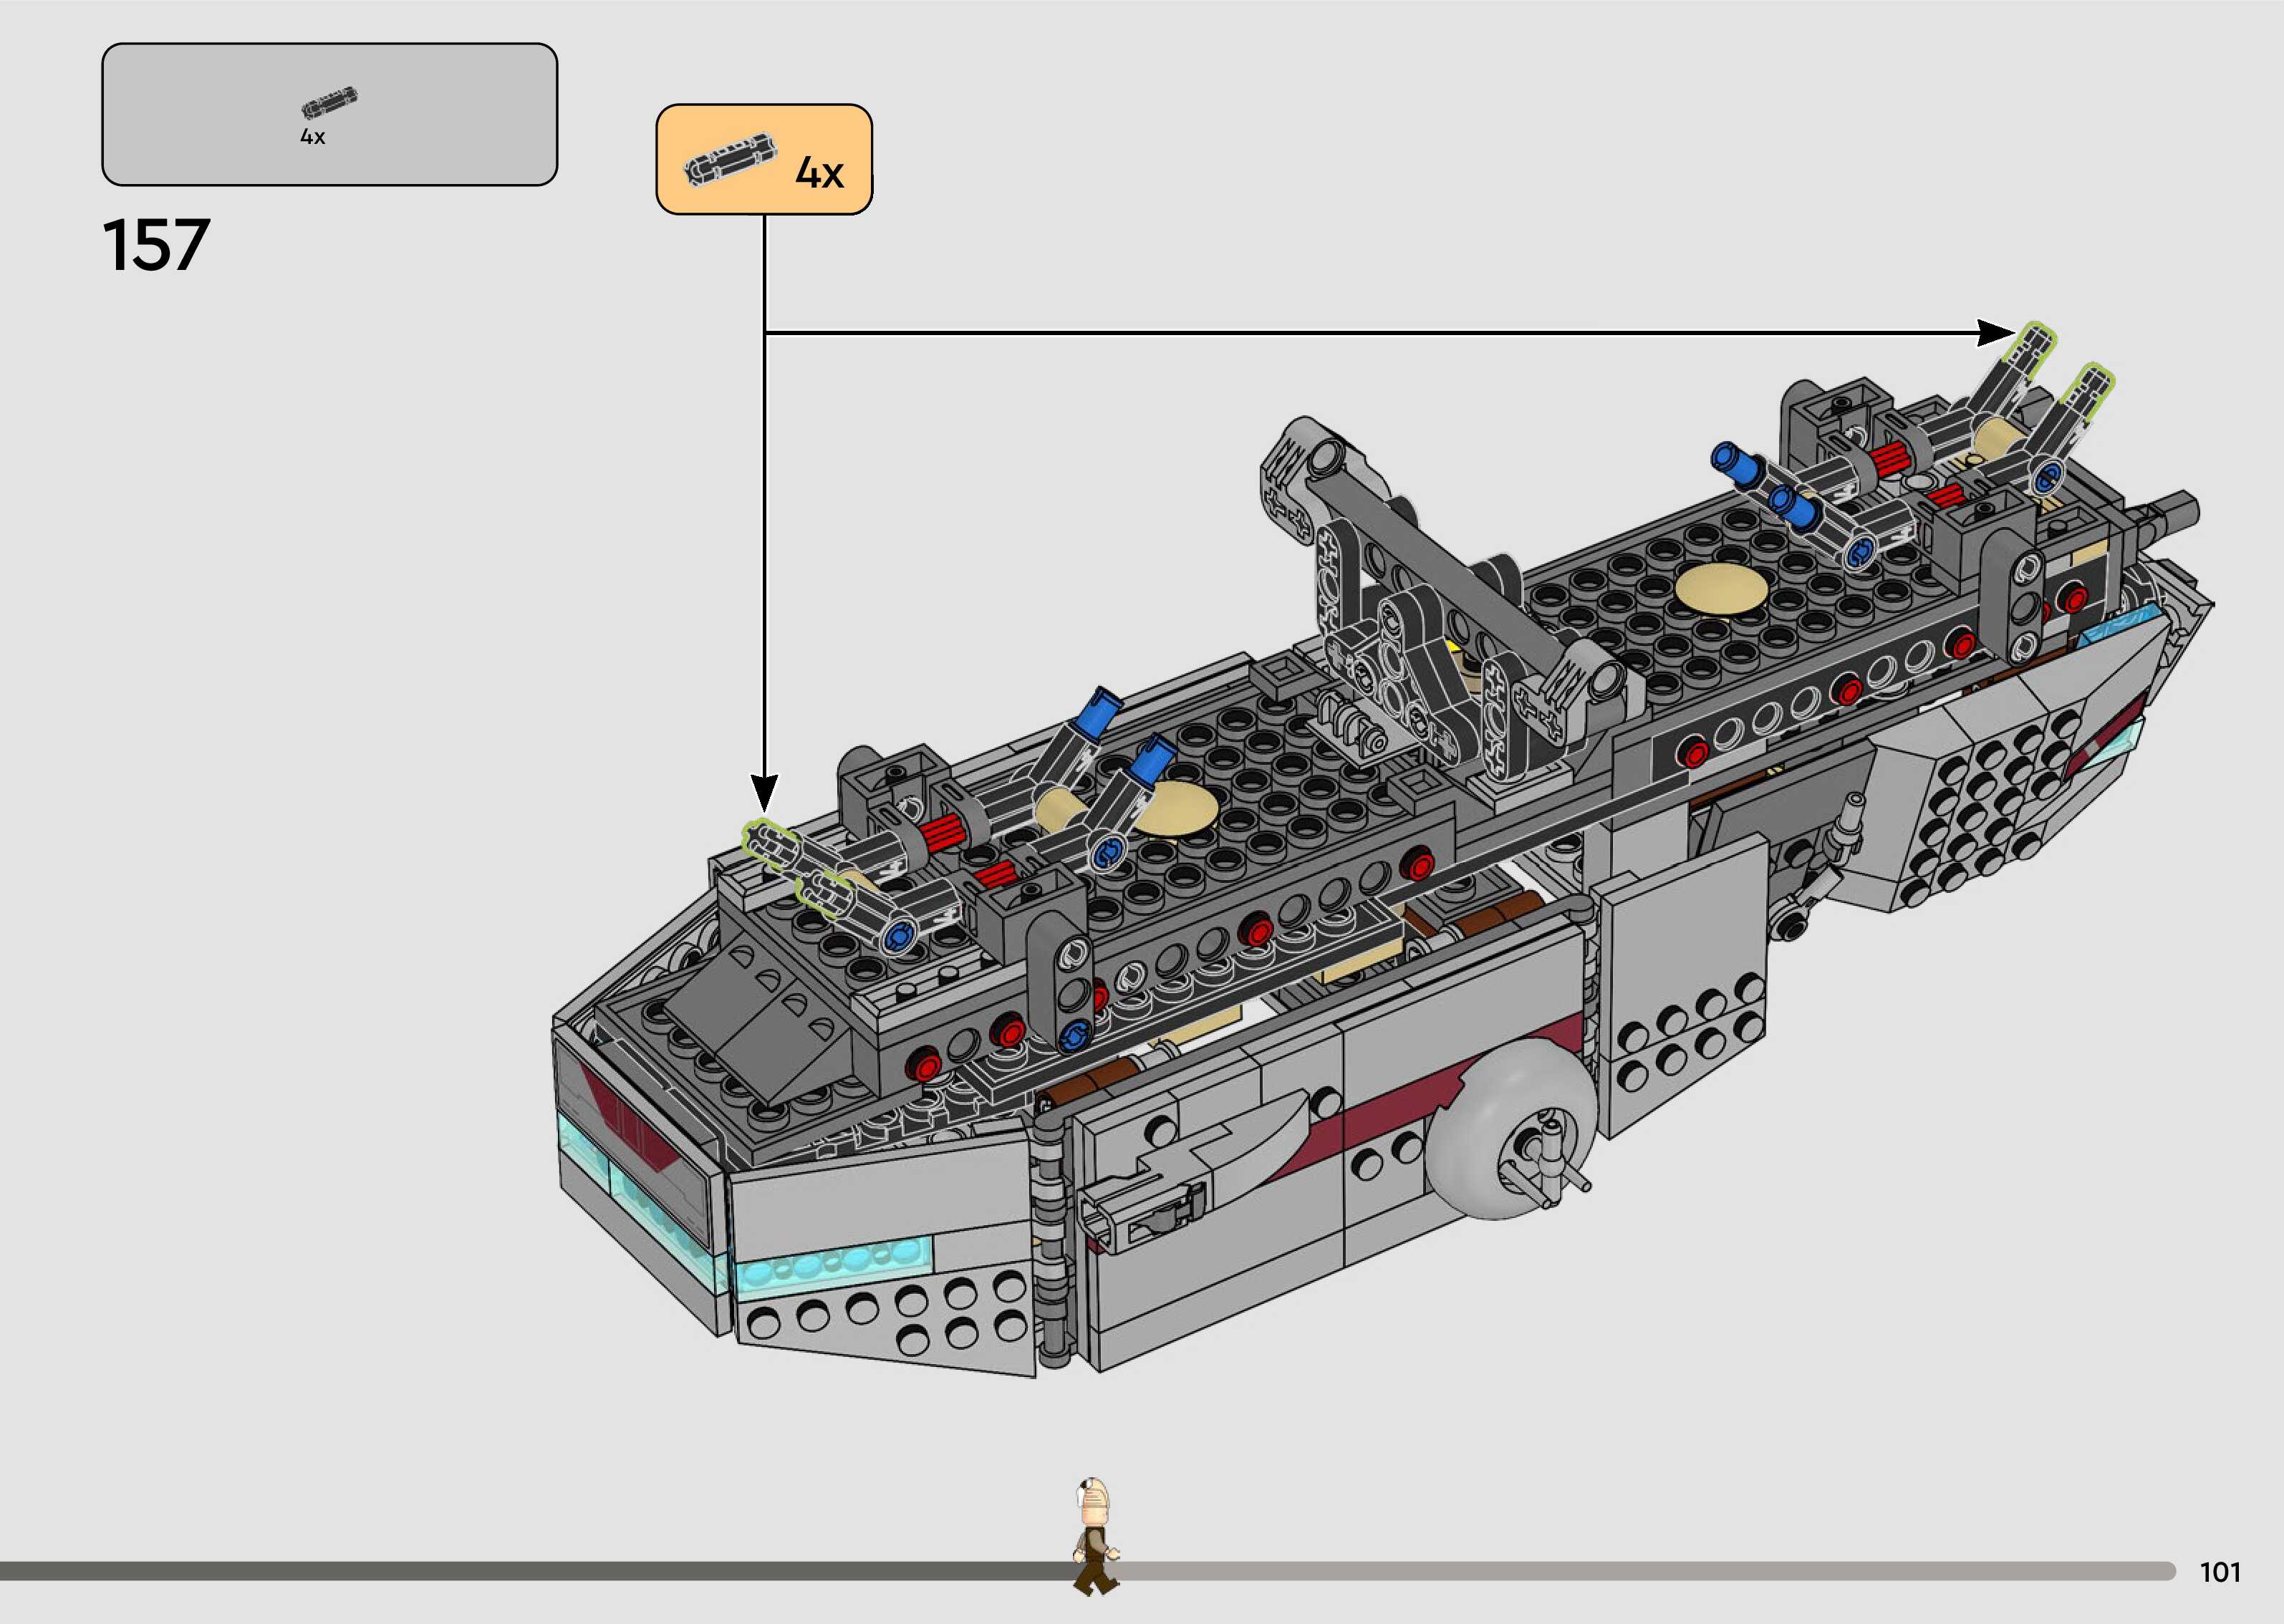The height and width of the screenshot is (1624, 2284).
Task: Click the page number 101
Action: click(x=2219, y=1573)
